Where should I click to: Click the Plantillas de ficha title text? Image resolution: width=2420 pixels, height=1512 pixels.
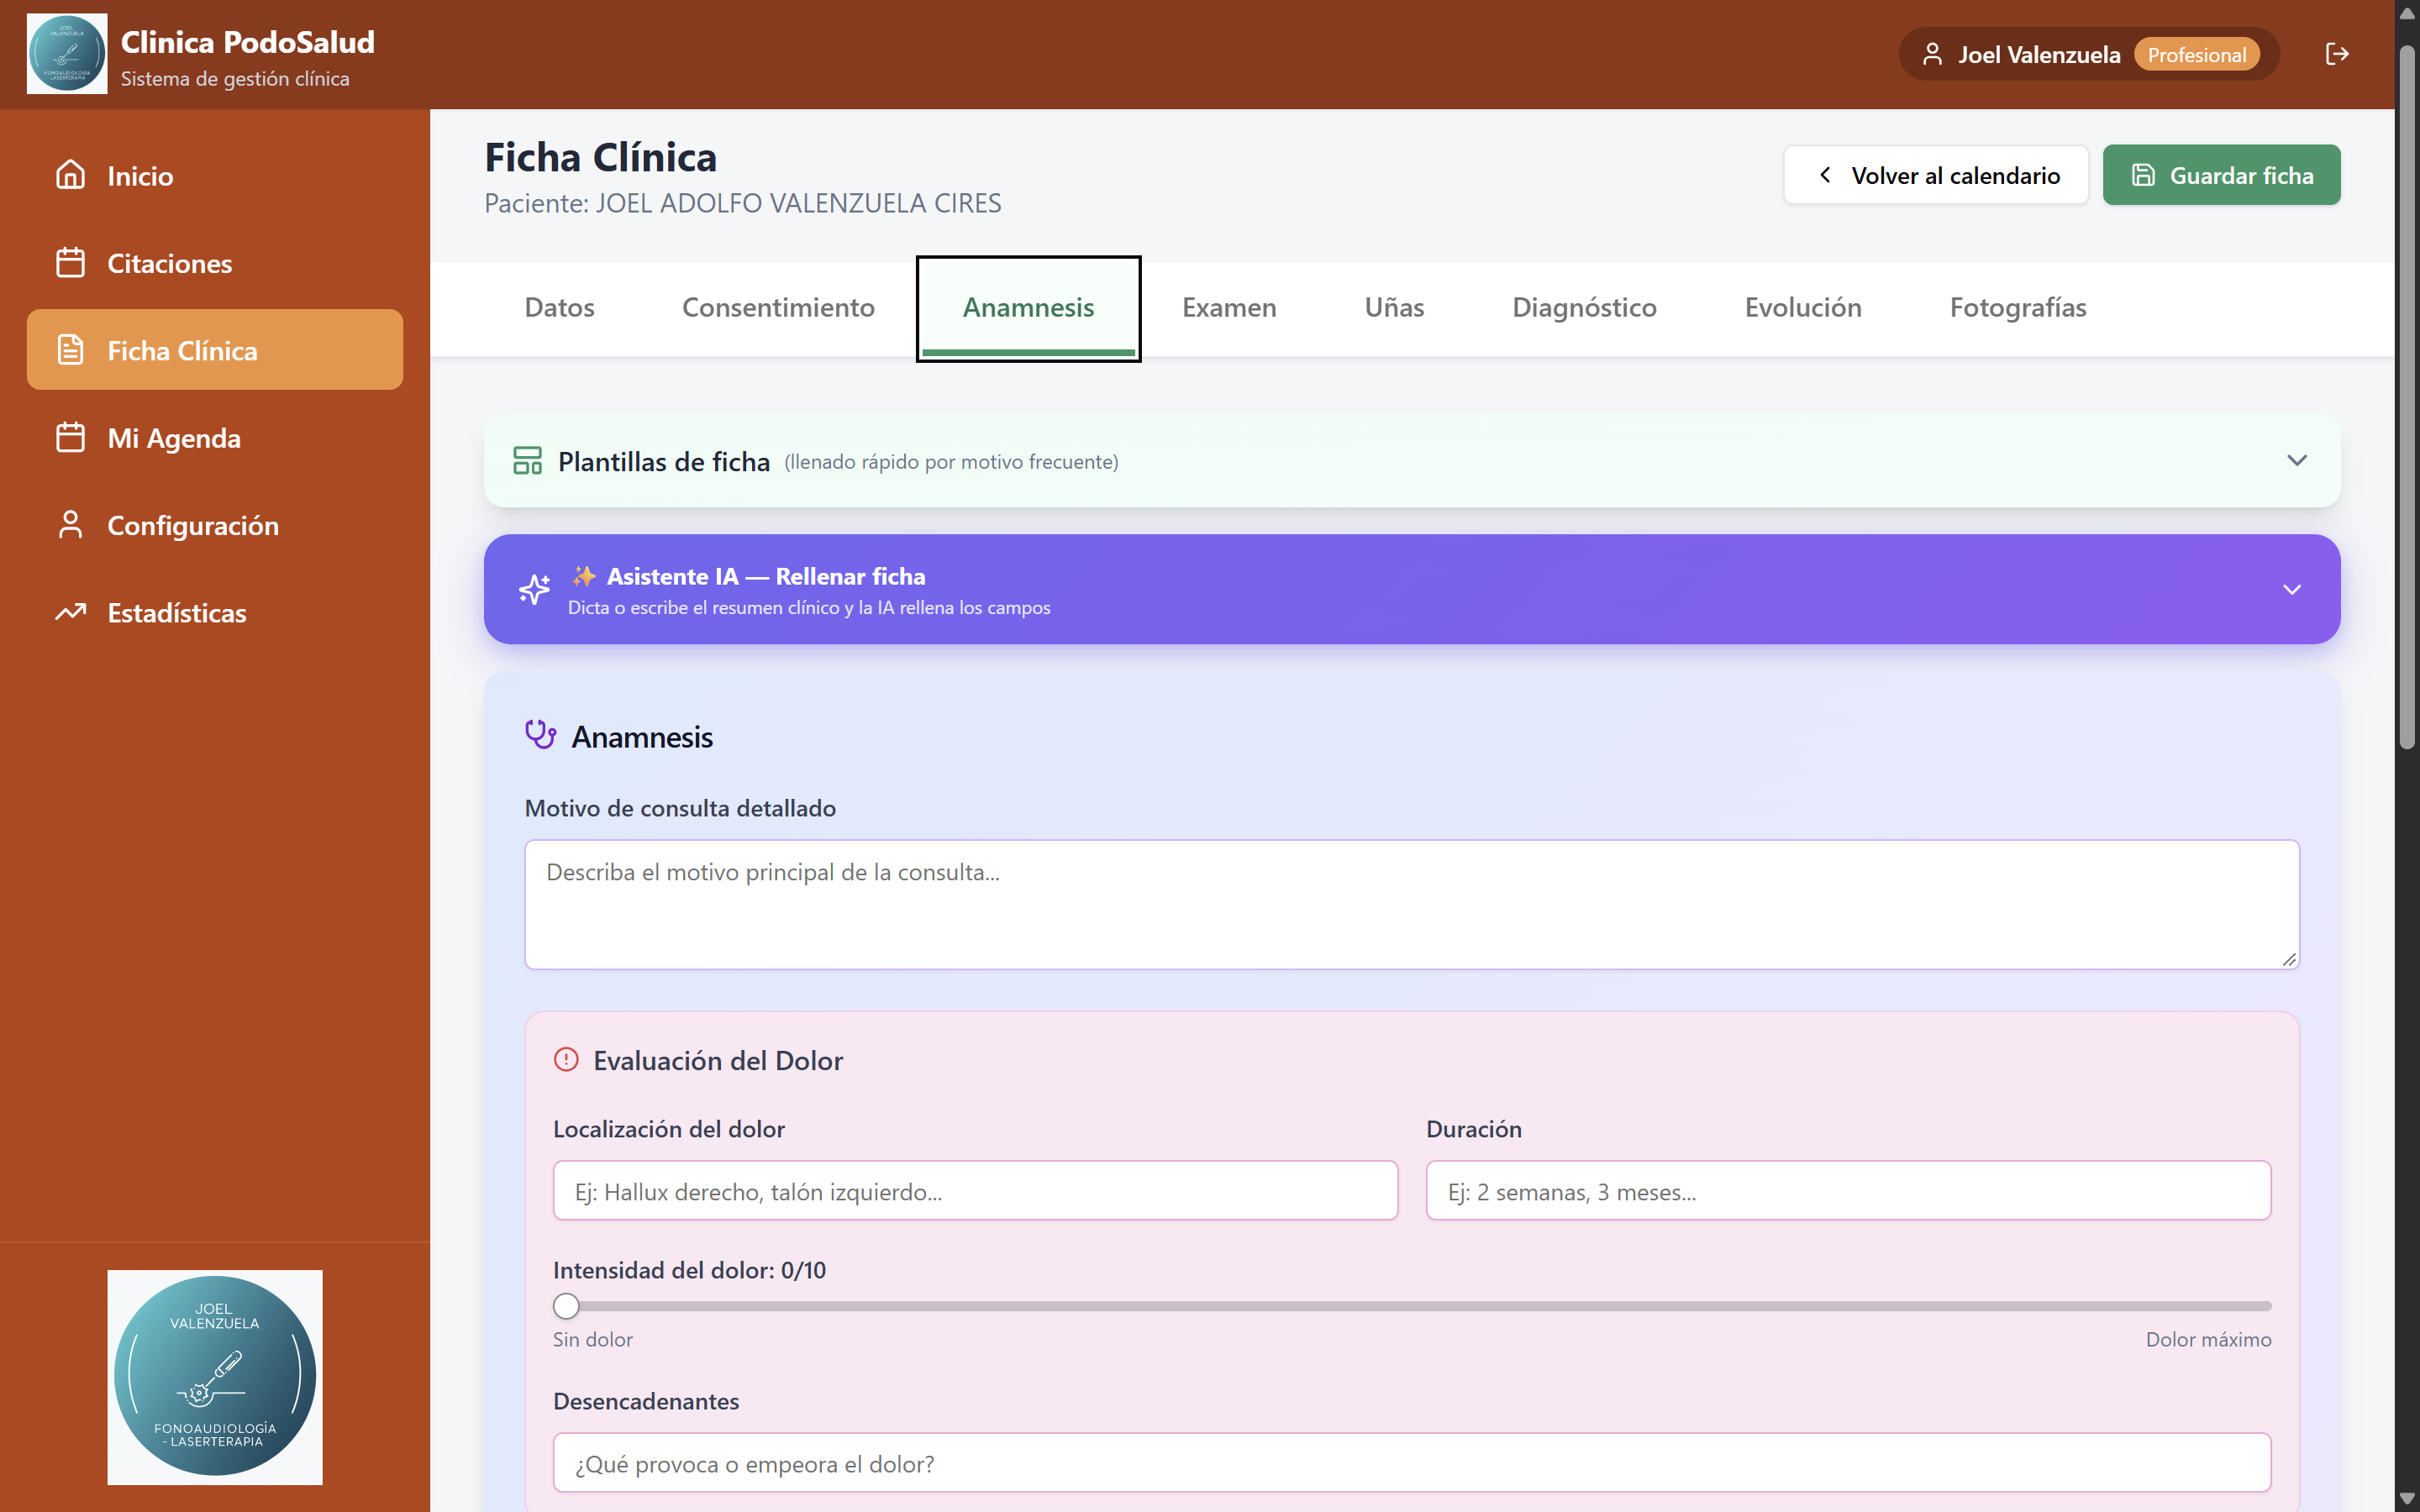[x=664, y=461]
